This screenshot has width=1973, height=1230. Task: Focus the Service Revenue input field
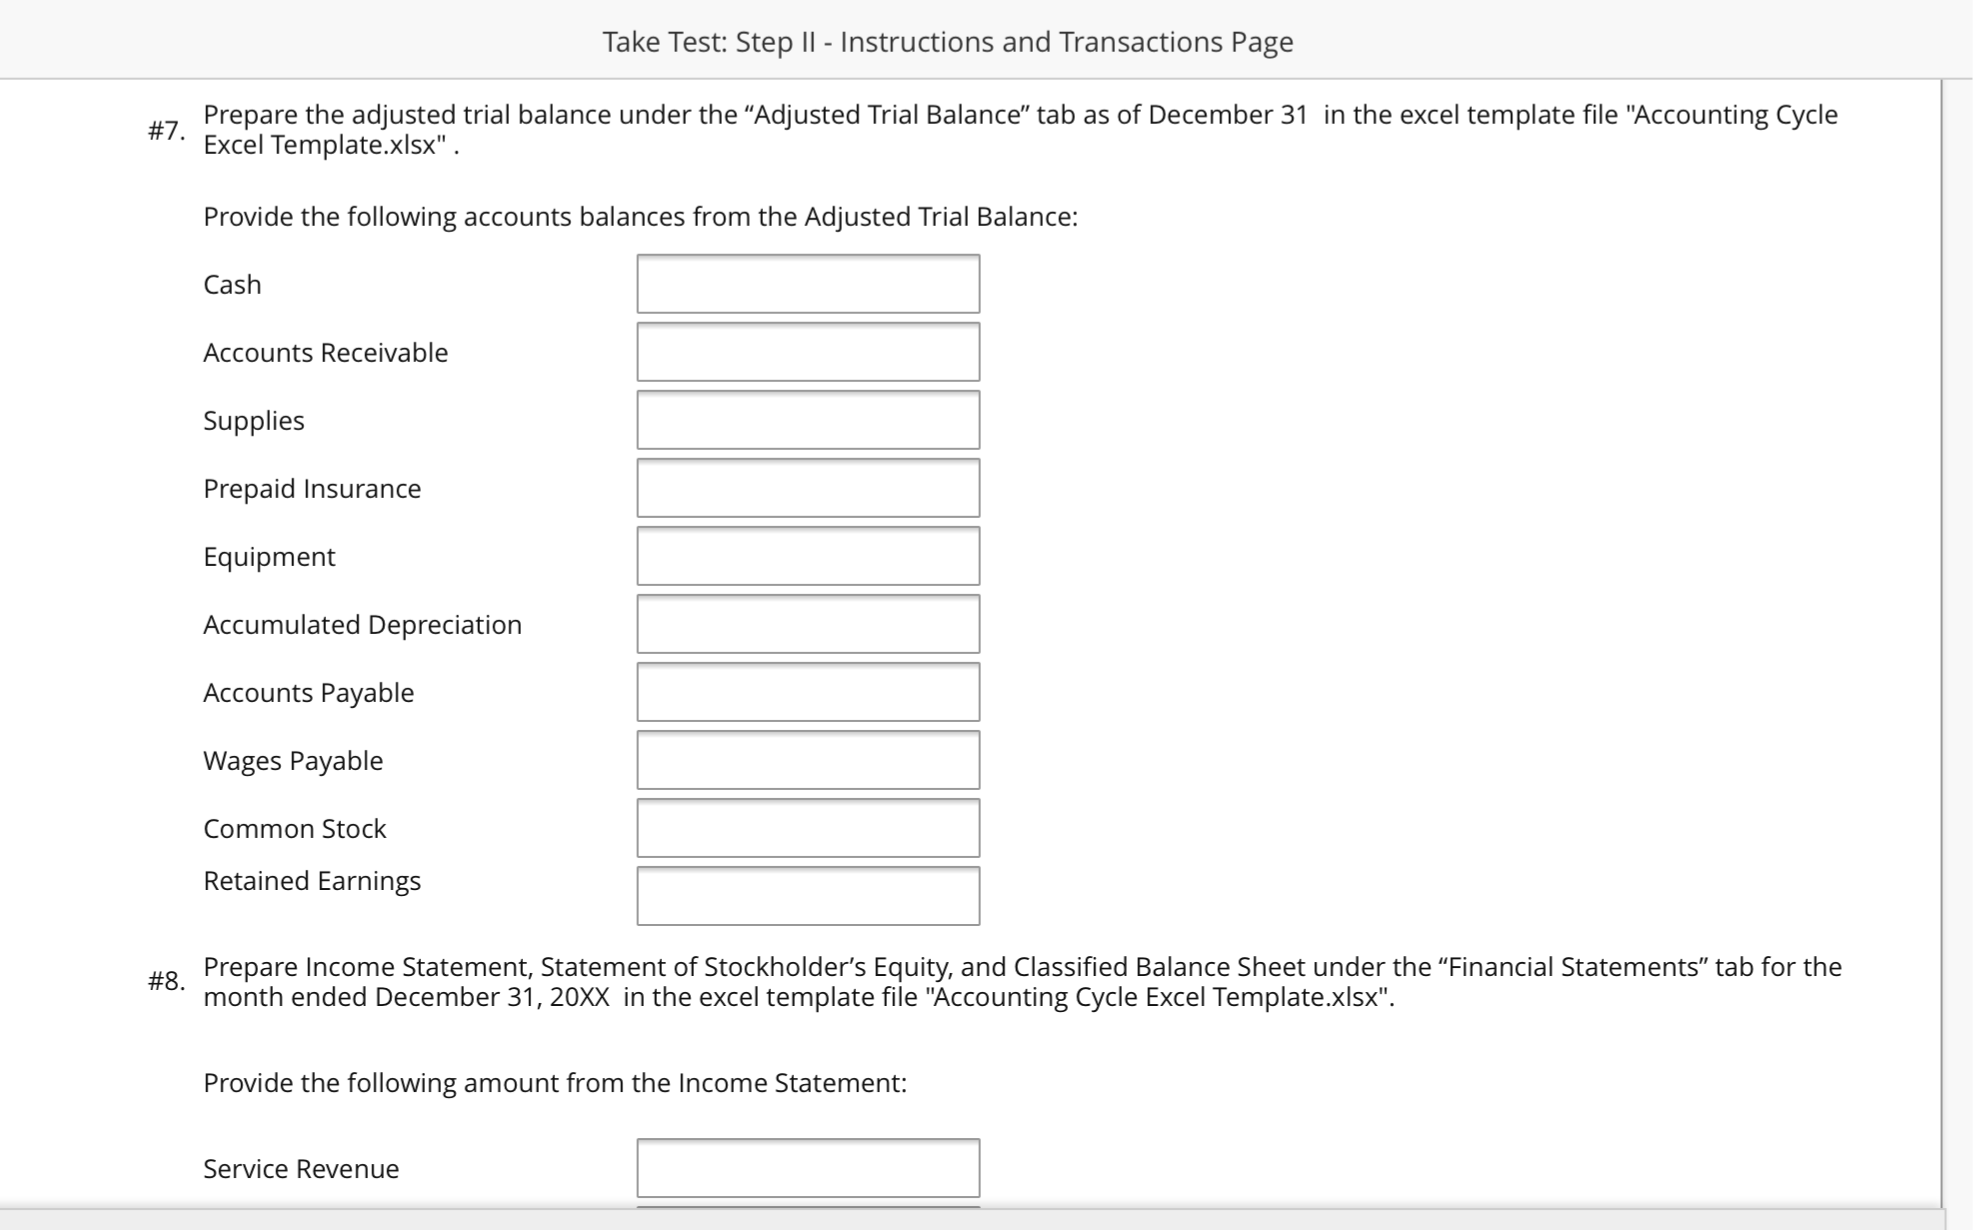[808, 1168]
